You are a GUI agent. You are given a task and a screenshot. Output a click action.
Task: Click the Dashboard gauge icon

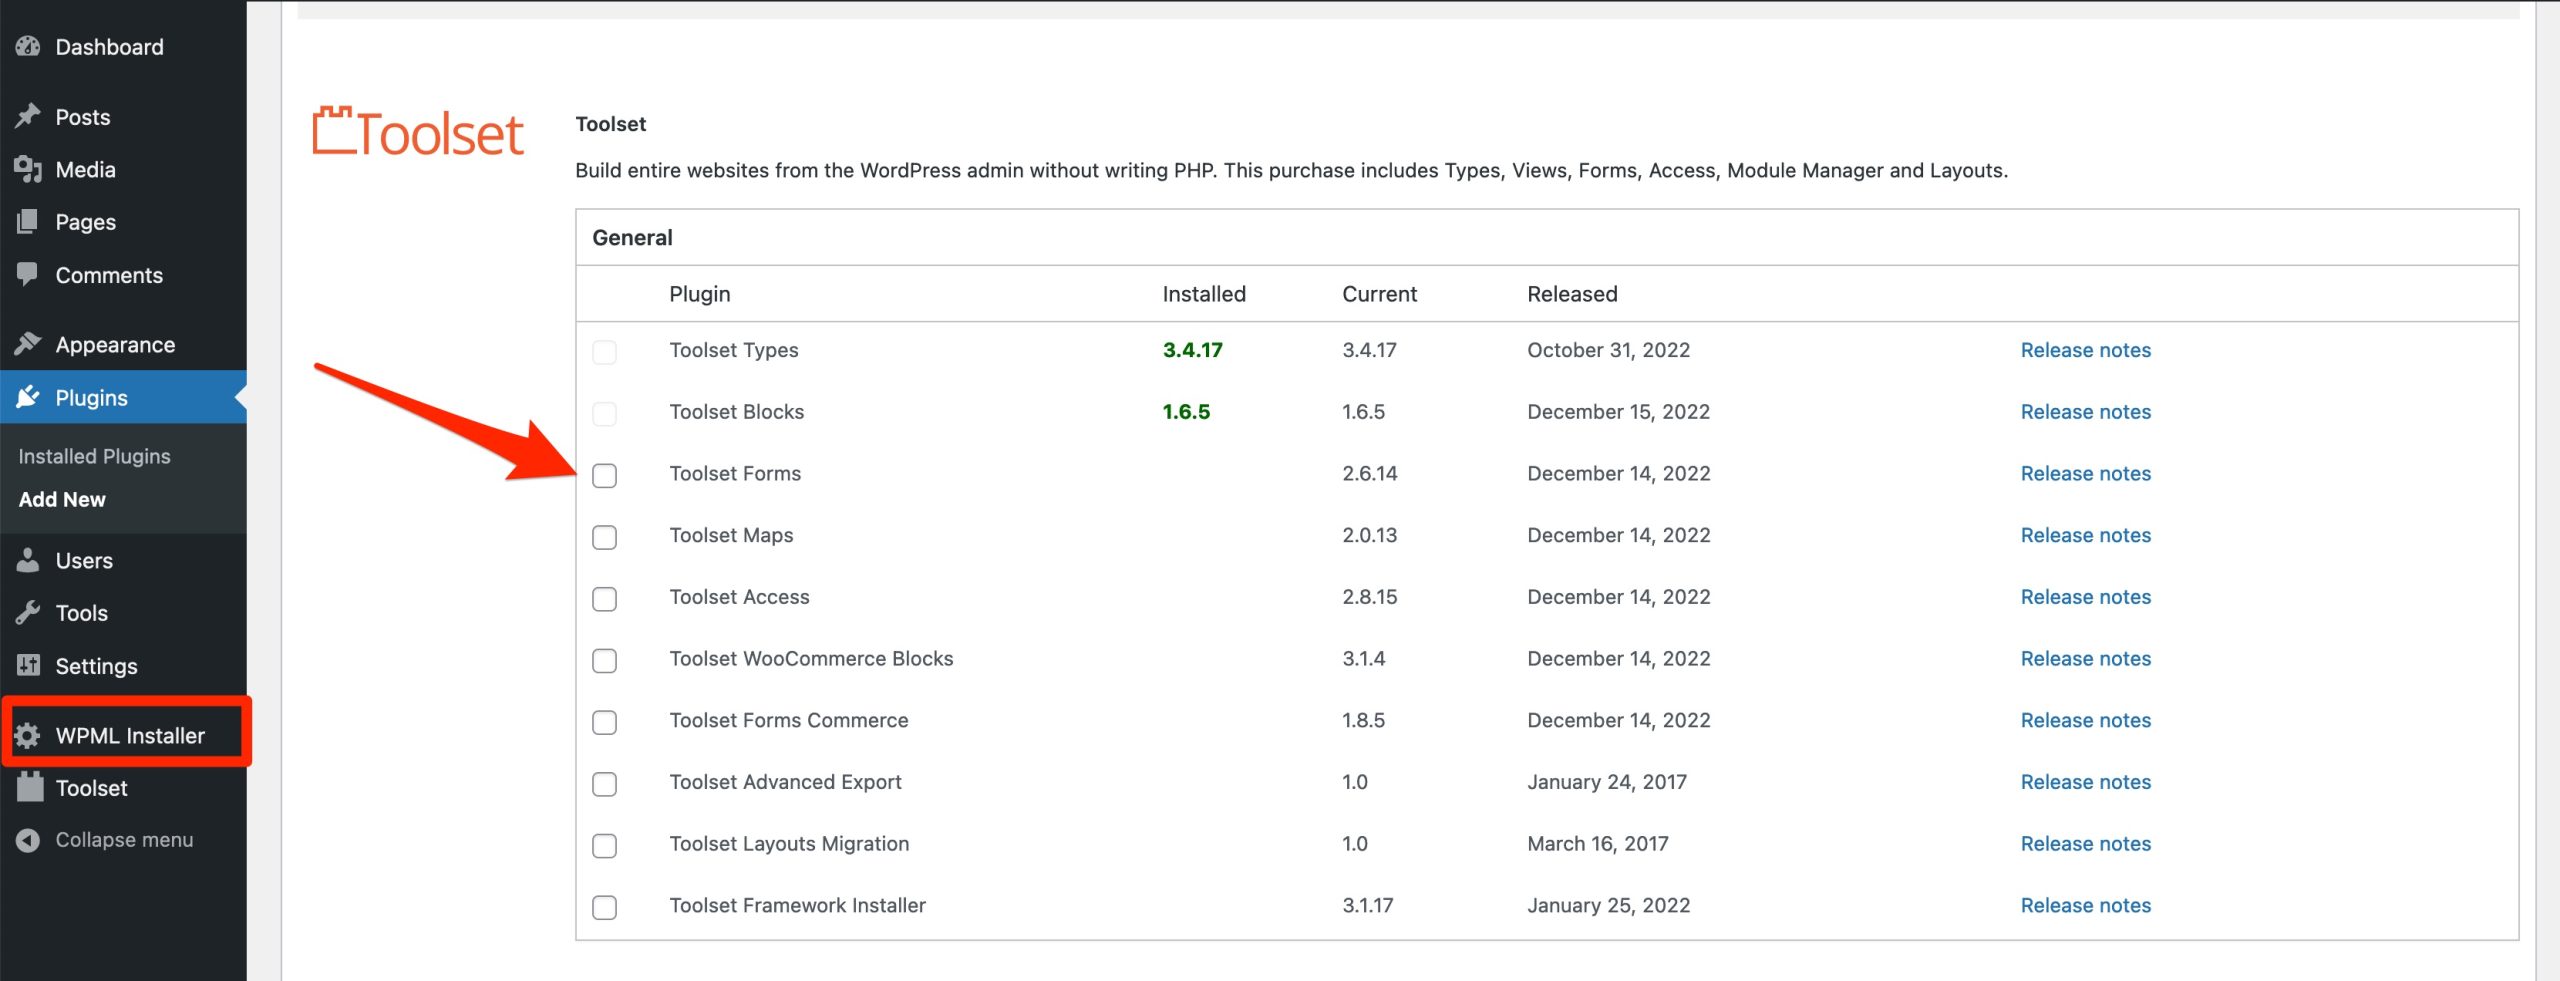point(28,47)
